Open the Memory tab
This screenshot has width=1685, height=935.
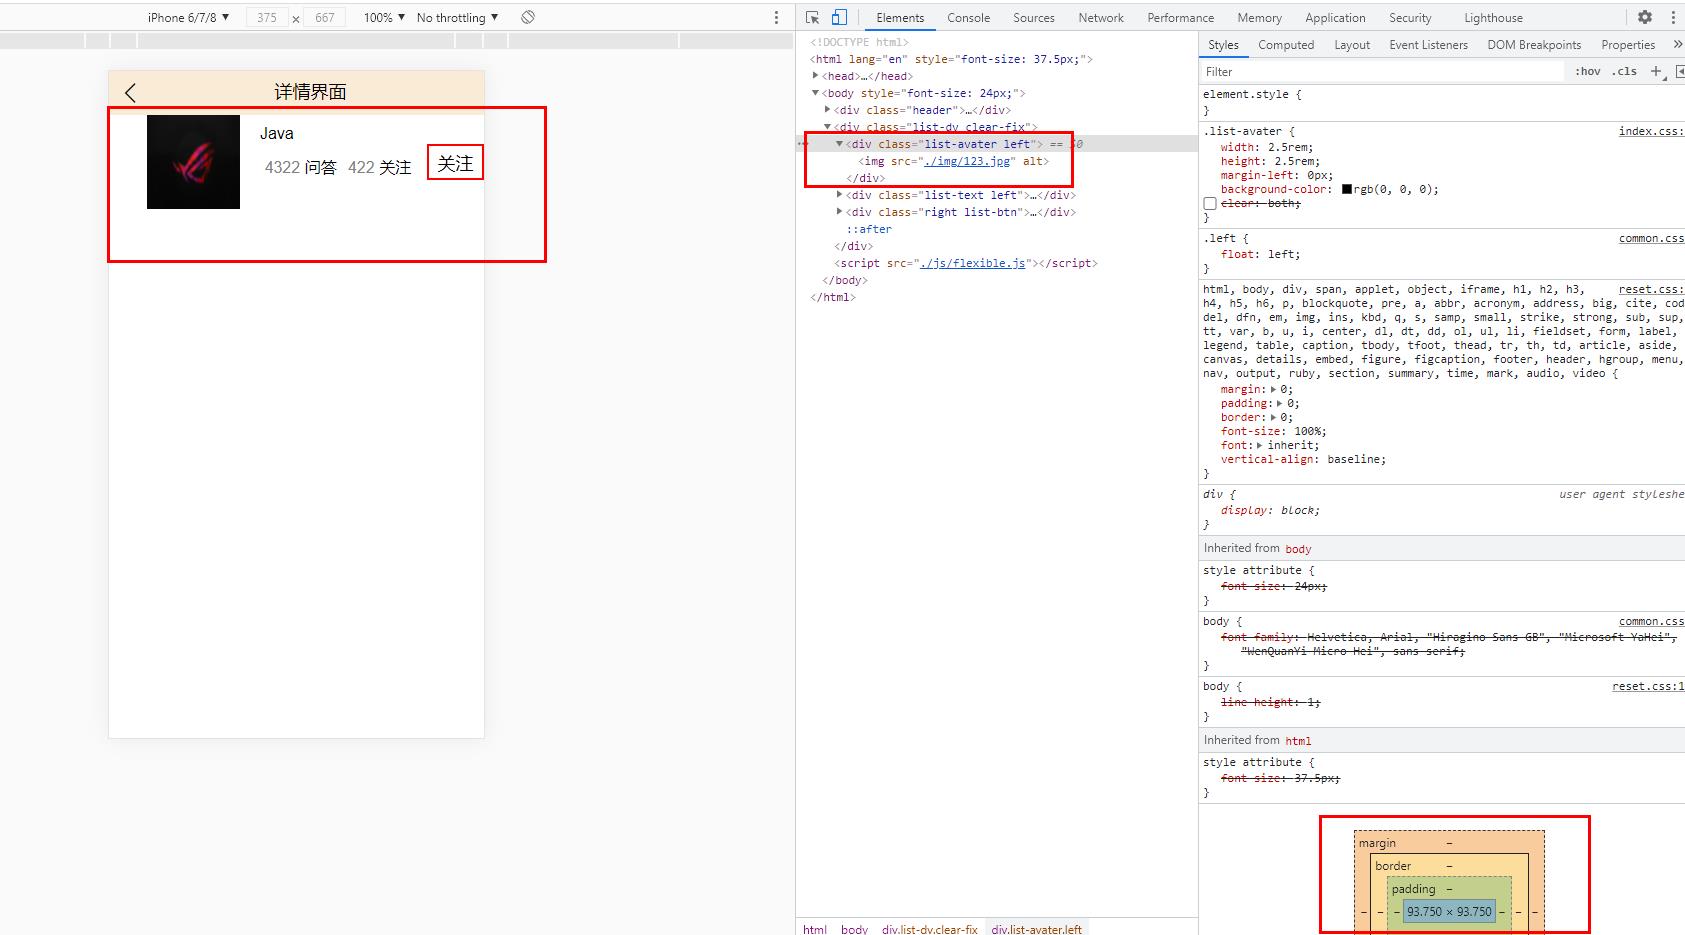pos(1259,17)
